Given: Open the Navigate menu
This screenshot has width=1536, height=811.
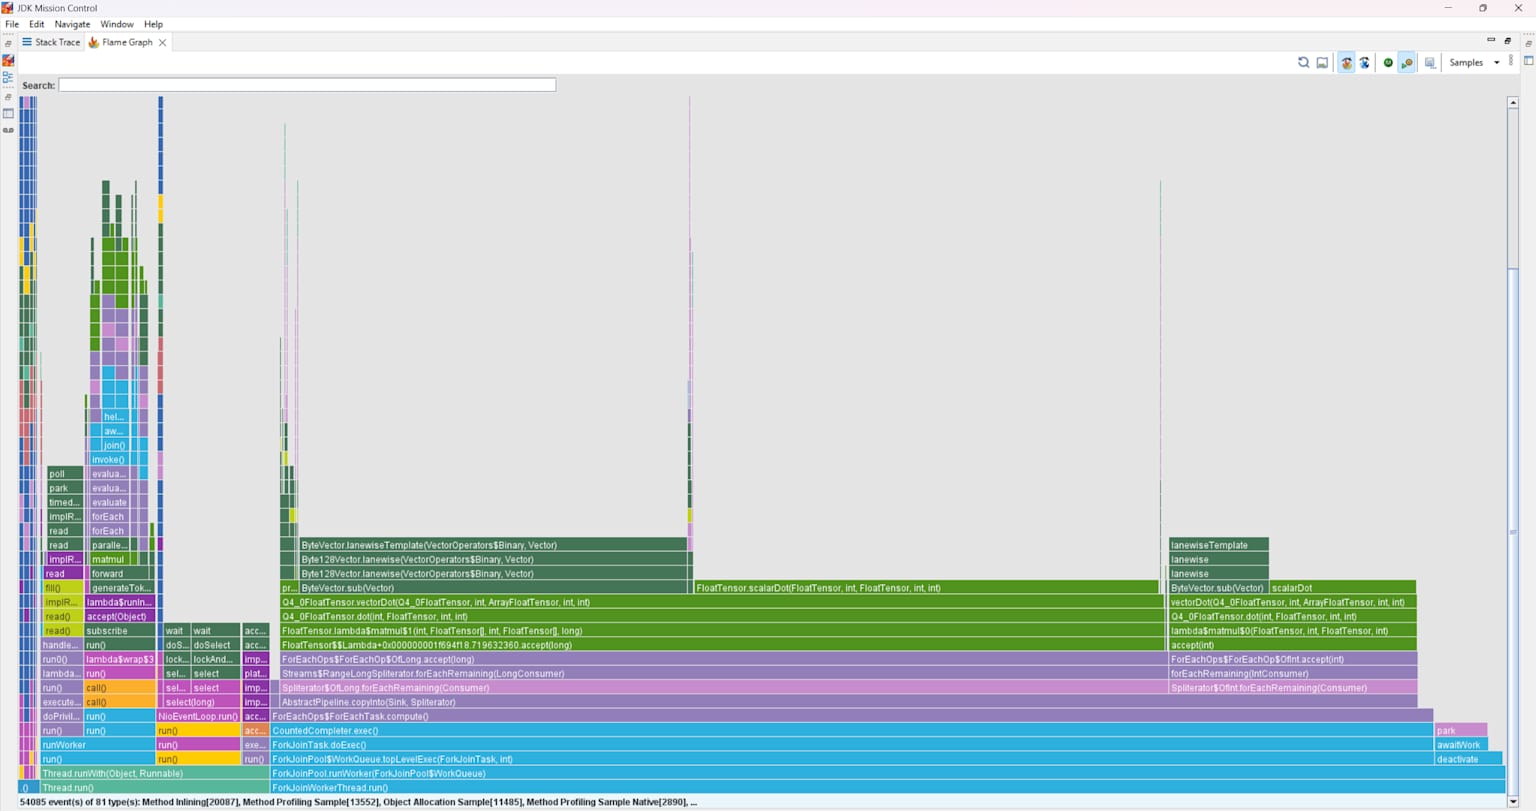Looking at the screenshot, I should coord(72,24).
